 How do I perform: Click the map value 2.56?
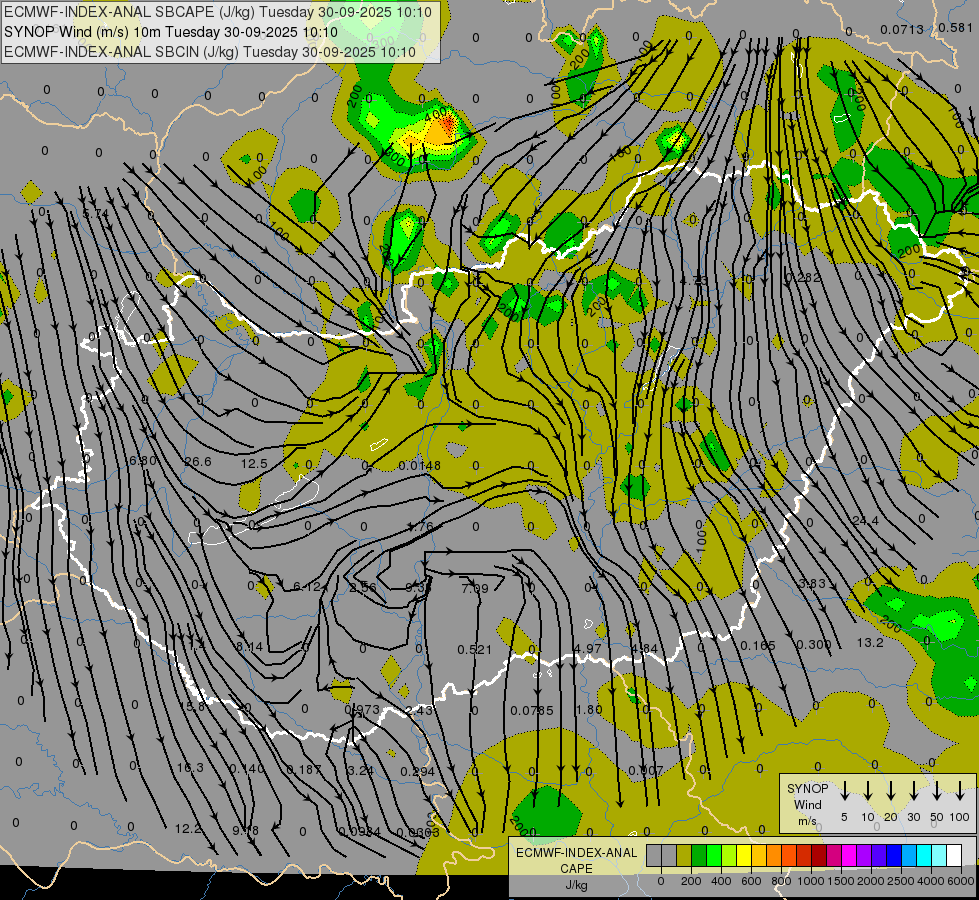tap(363, 588)
